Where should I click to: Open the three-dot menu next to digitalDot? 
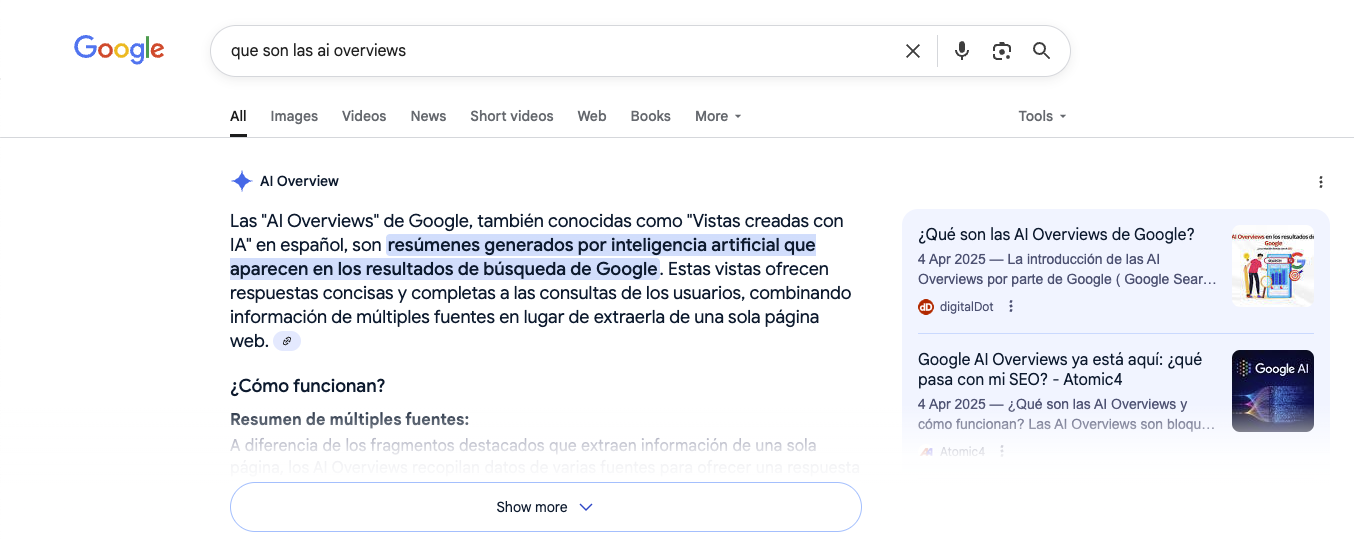[x=1011, y=307]
